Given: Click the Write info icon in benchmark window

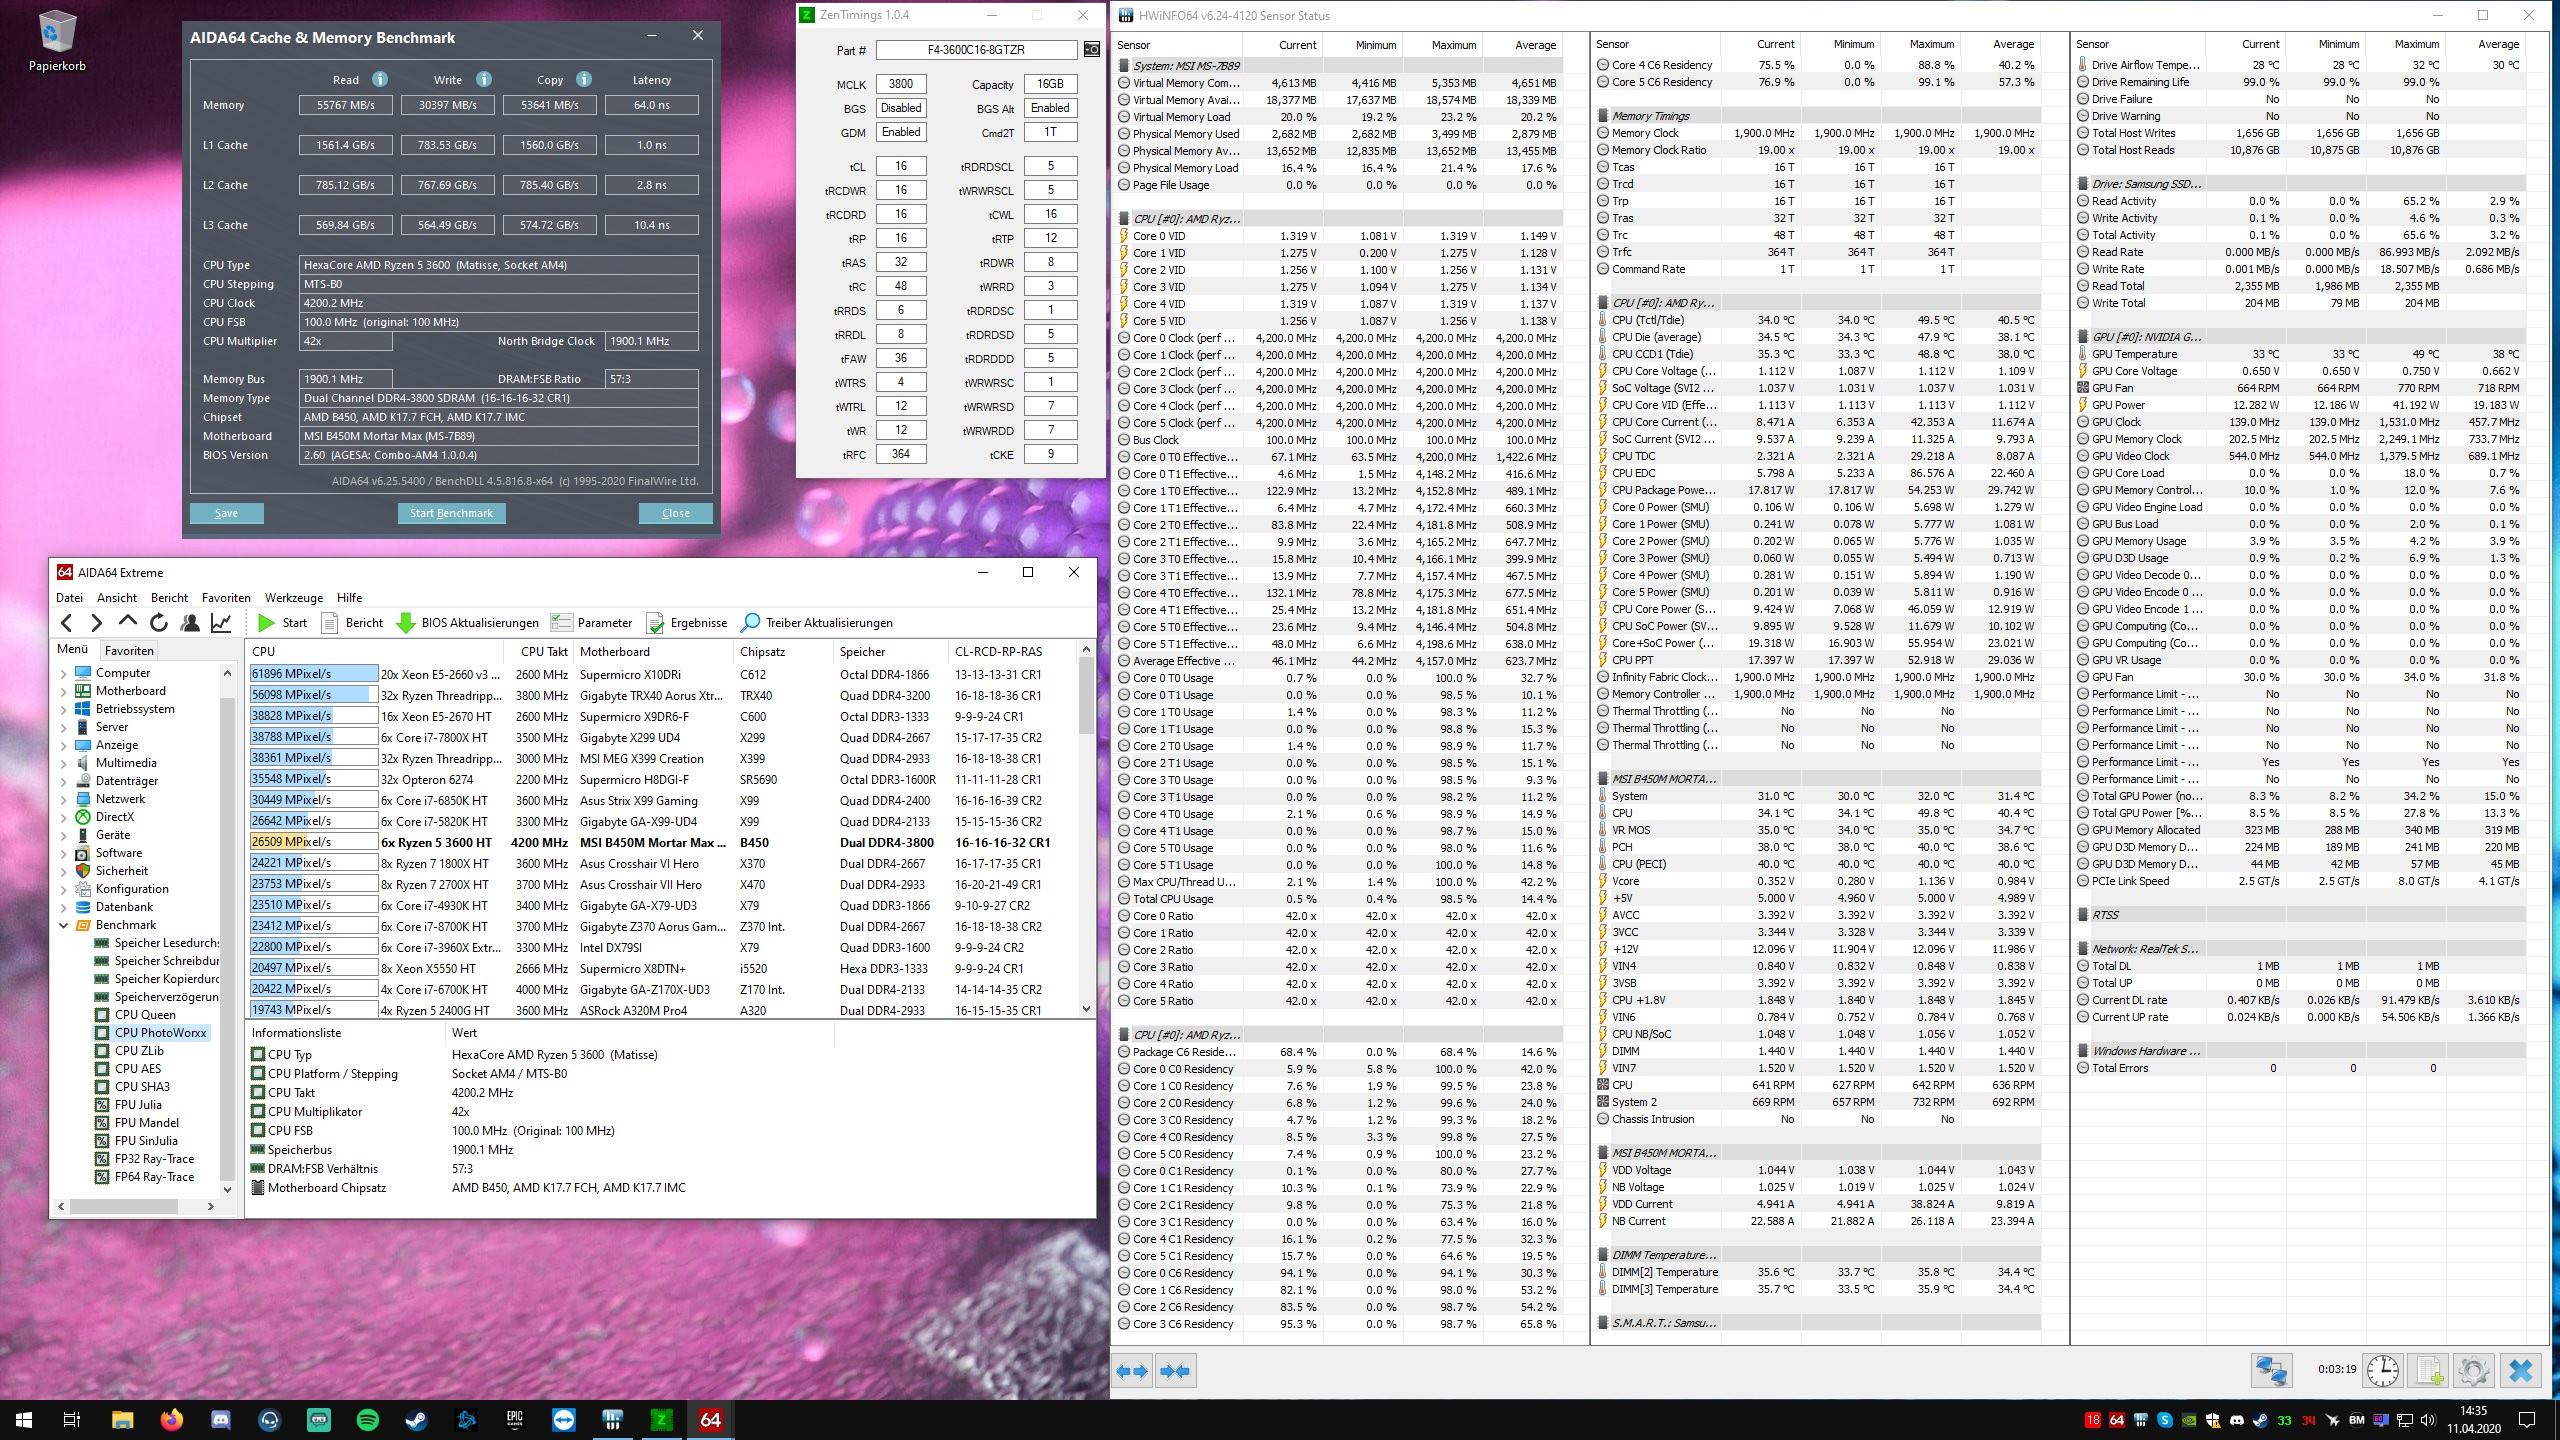Looking at the screenshot, I should click(483, 79).
